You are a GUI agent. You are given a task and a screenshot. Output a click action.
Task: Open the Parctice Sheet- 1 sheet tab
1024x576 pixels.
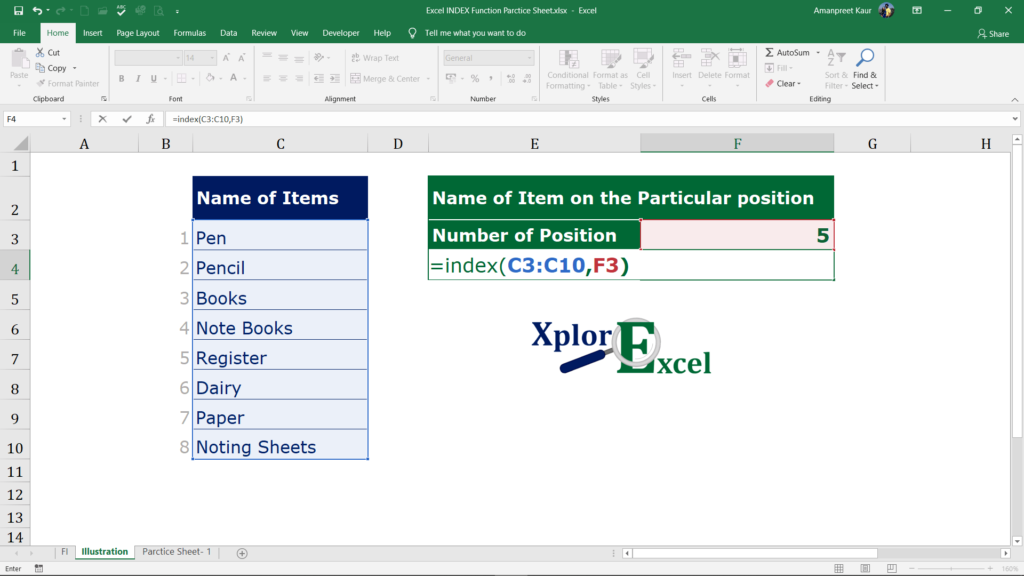(176, 551)
